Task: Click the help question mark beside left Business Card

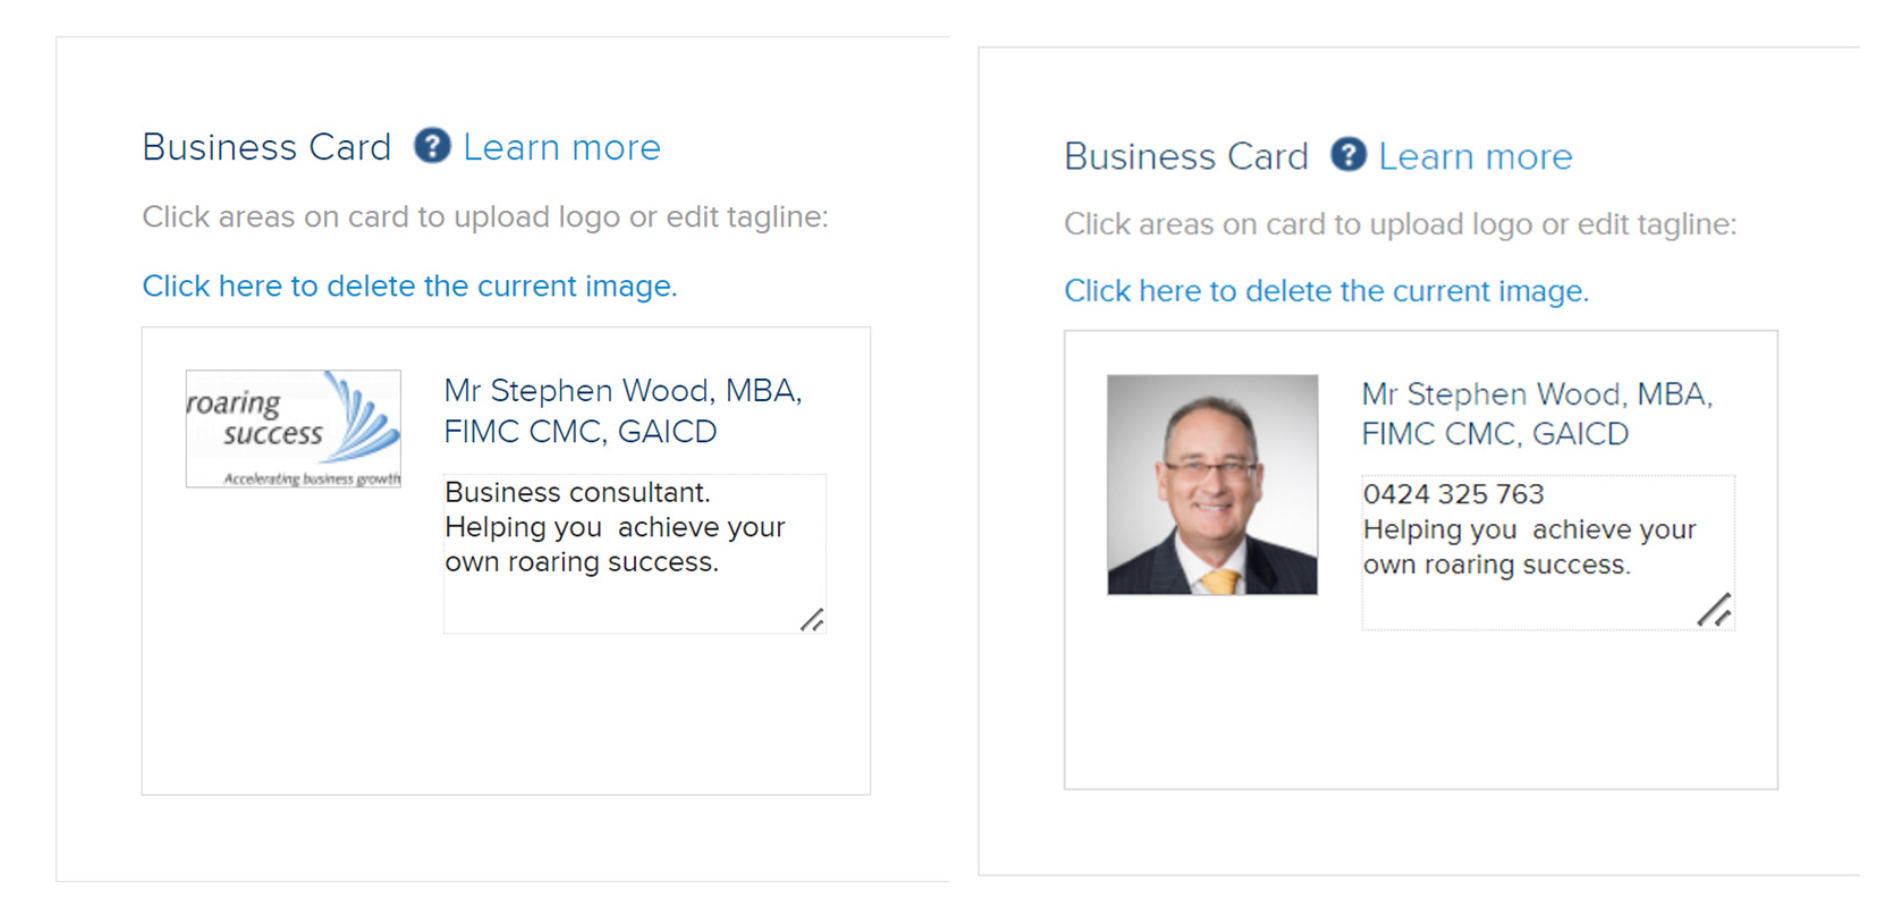Action: [431, 147]
